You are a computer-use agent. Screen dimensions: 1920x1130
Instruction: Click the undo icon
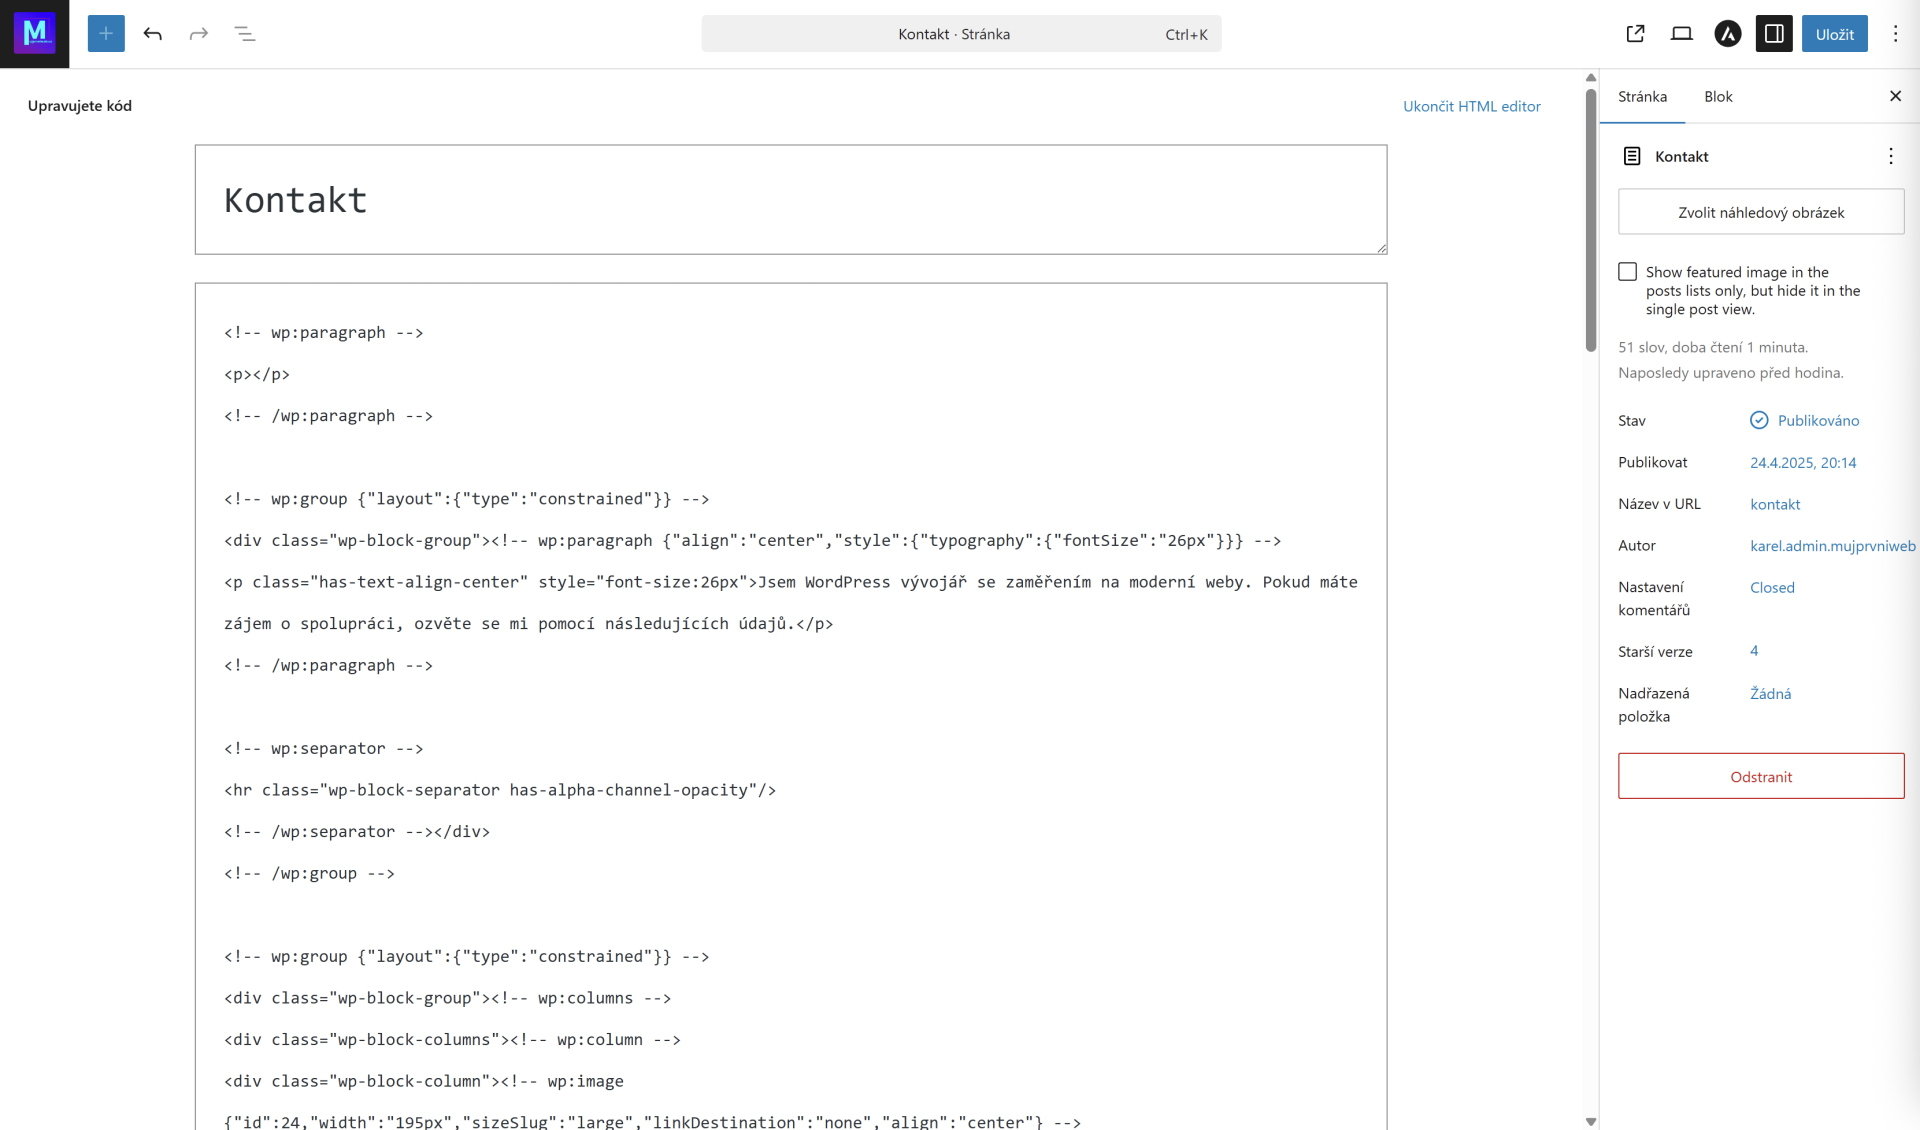click(153, 33)
